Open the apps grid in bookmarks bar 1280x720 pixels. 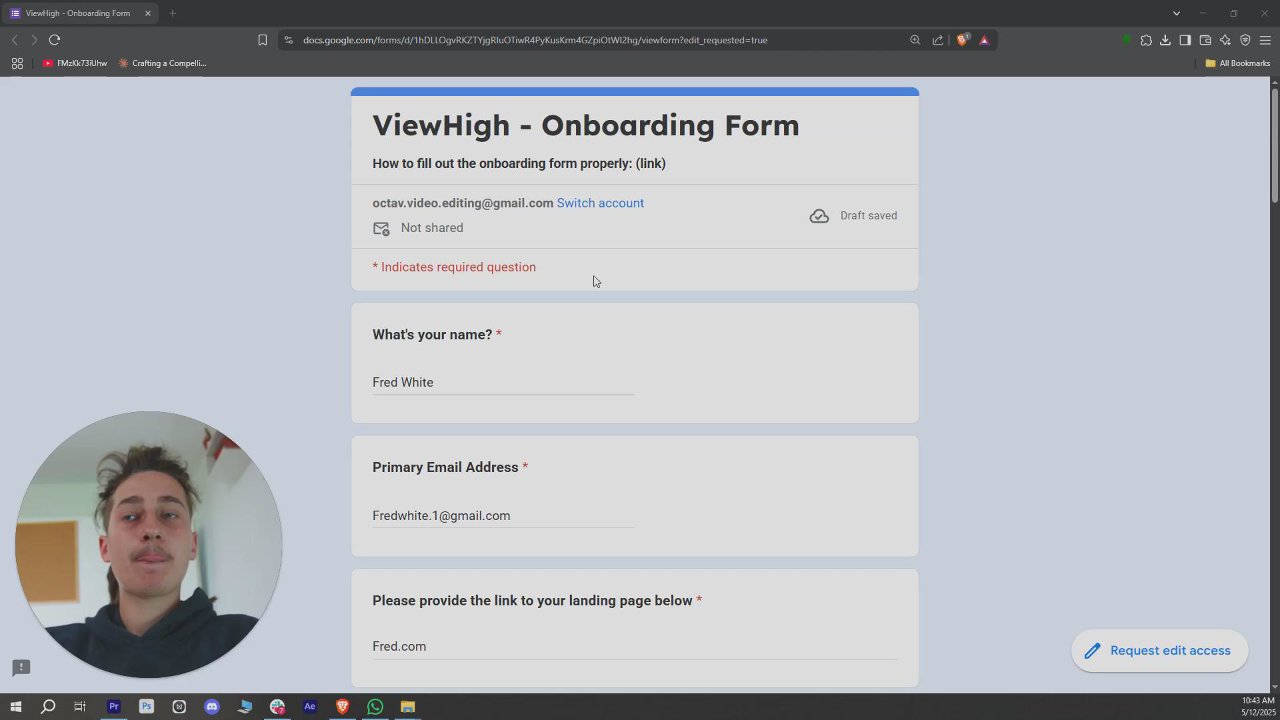coord(17,63)
